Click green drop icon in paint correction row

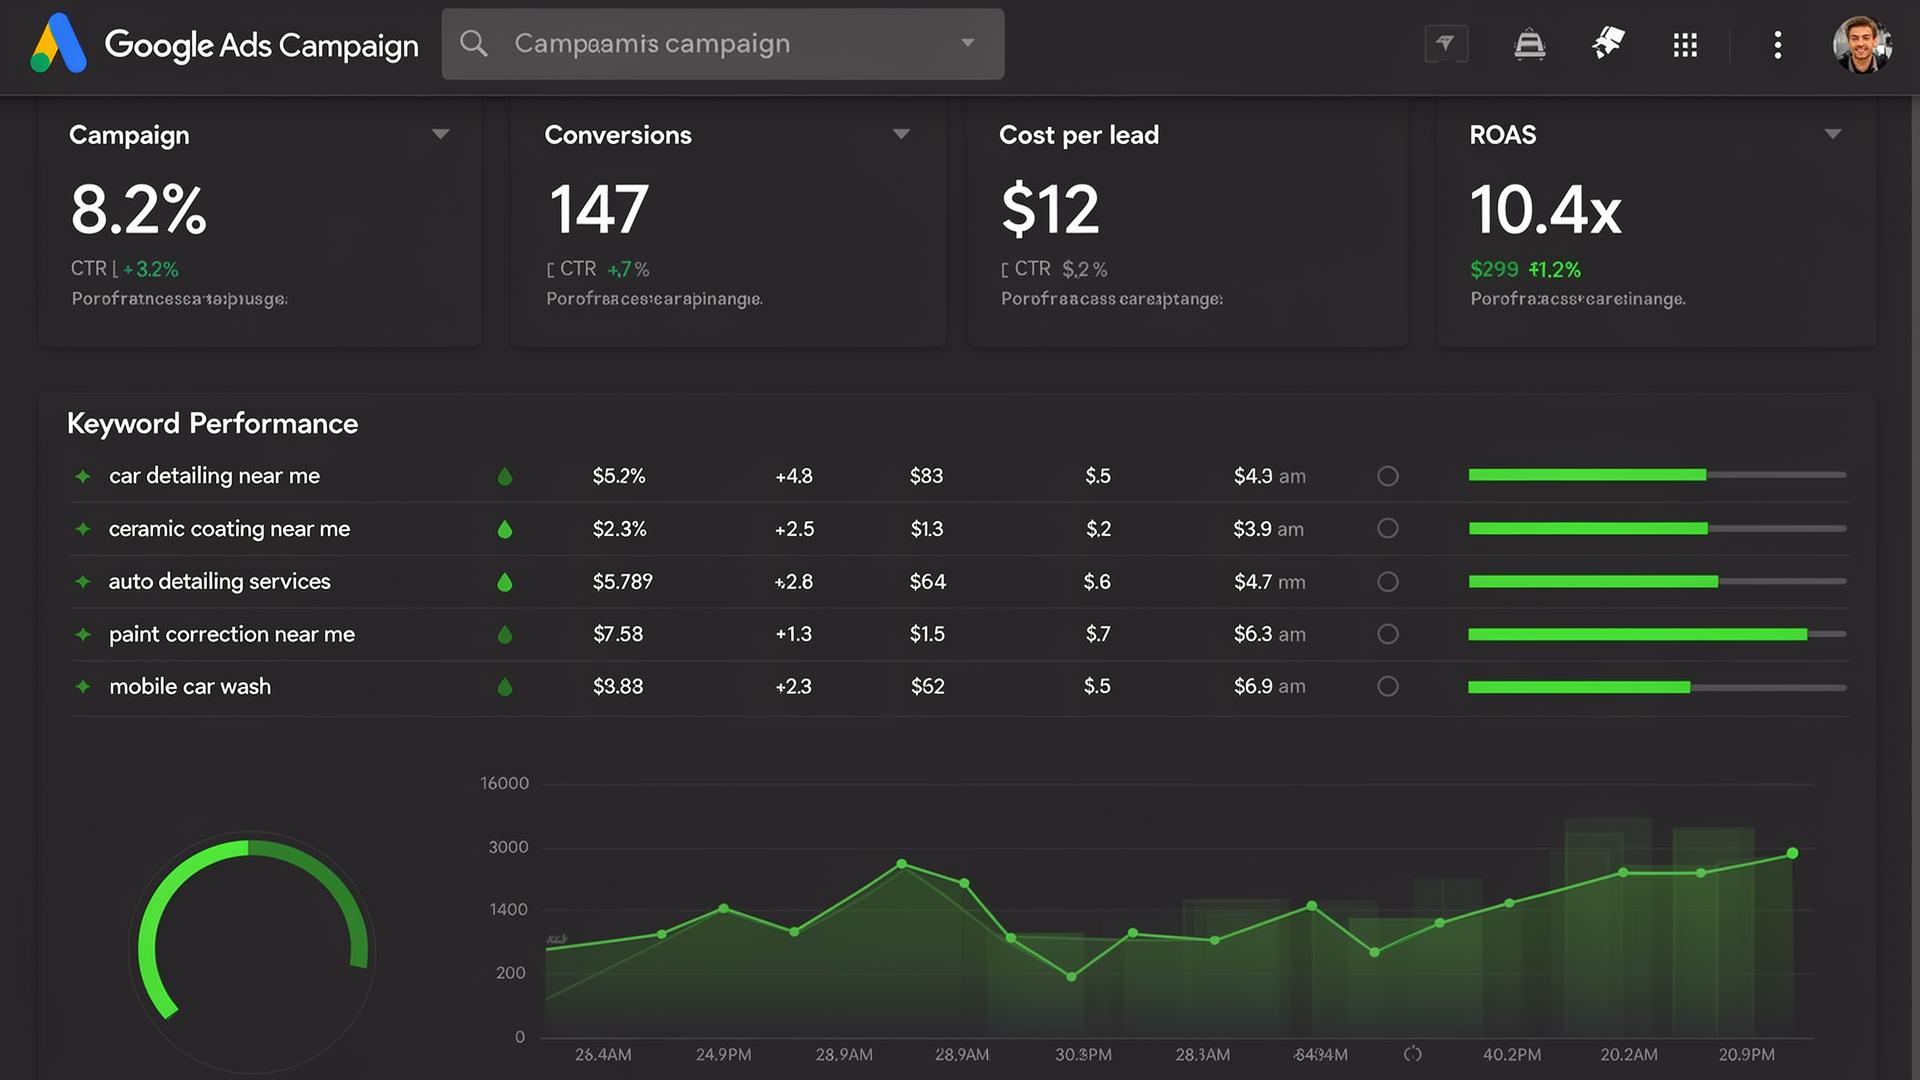pos(505,634)
